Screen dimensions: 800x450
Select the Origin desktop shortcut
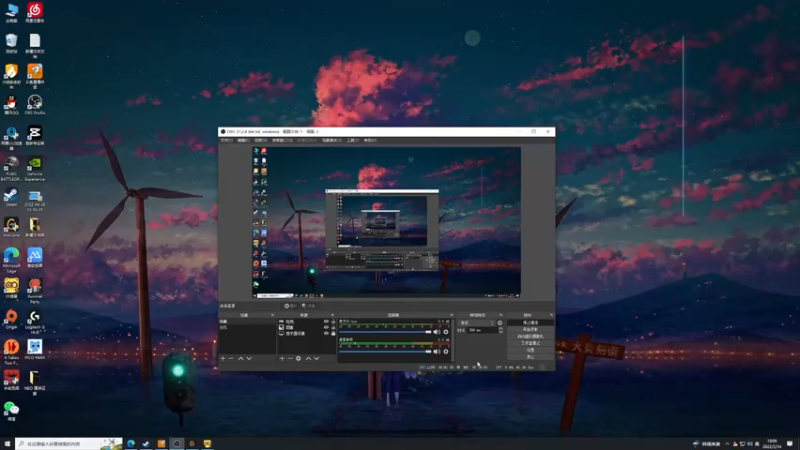tap(11, 319)
